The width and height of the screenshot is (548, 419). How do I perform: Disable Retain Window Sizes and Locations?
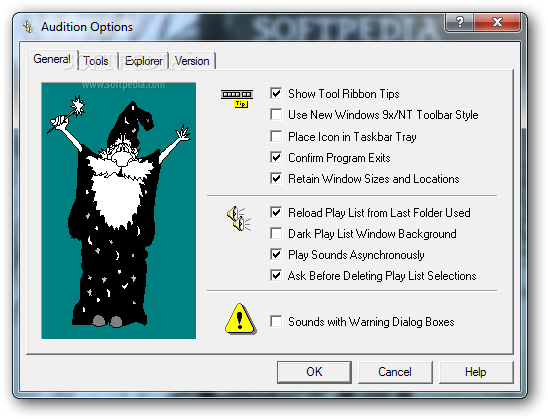click(x=276, y=179)
